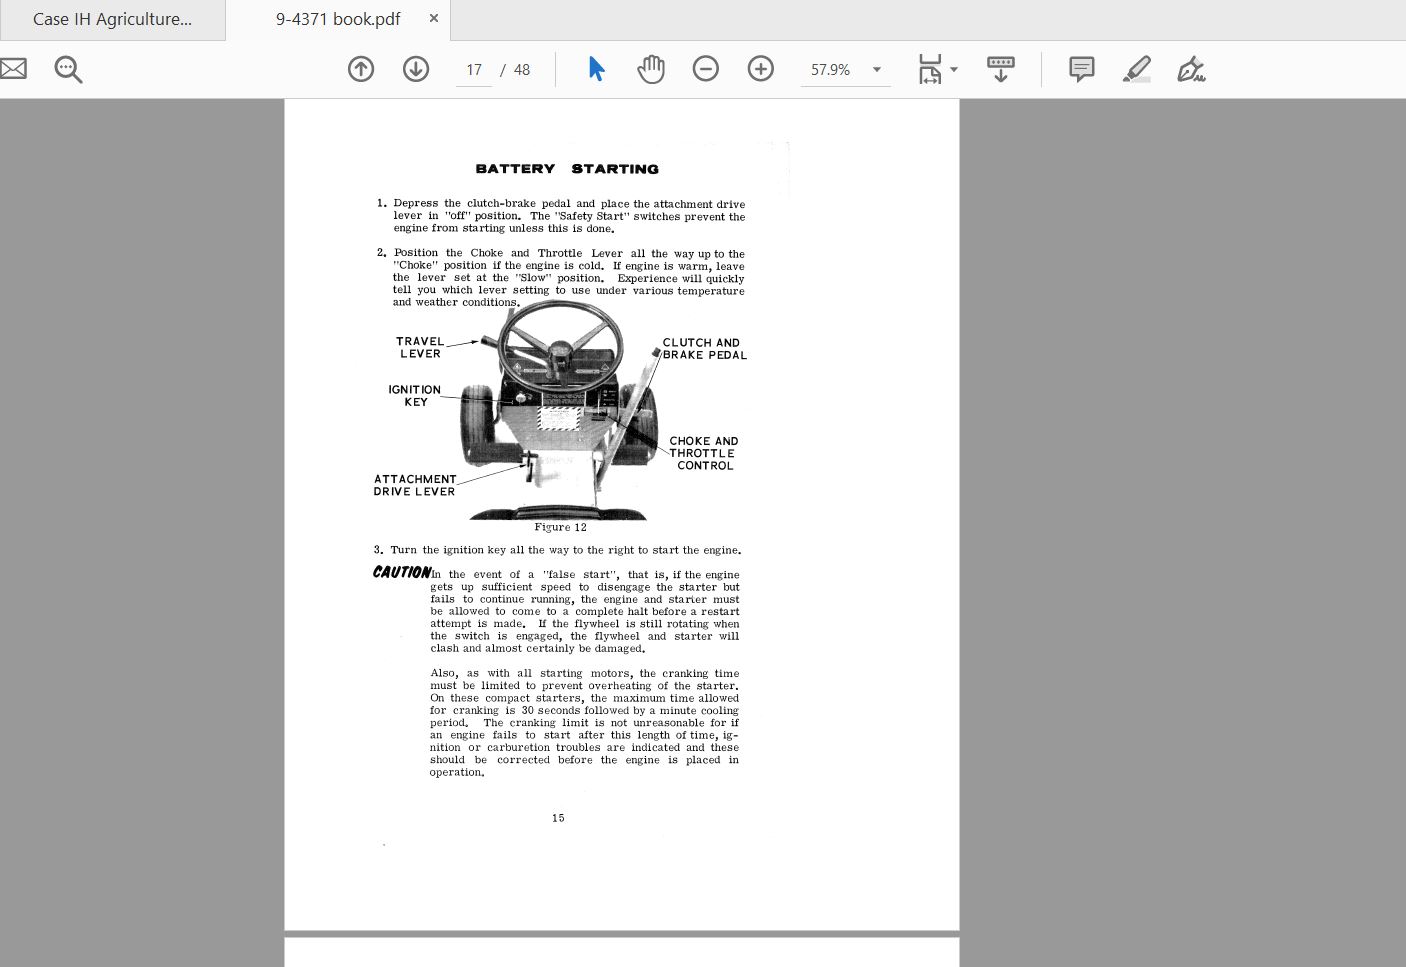Viewport: 1406px width, 967px height.
Task: Zoom out of the document
Action: (x=705, y=69)
